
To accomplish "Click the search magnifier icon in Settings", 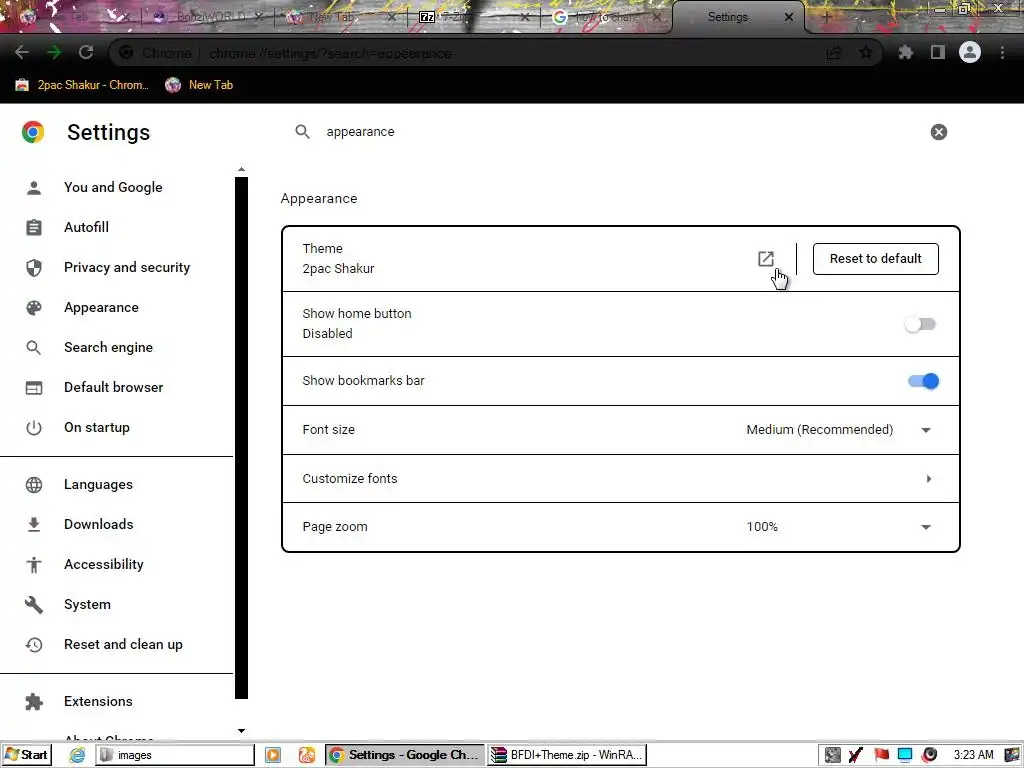I will [302, 132].
